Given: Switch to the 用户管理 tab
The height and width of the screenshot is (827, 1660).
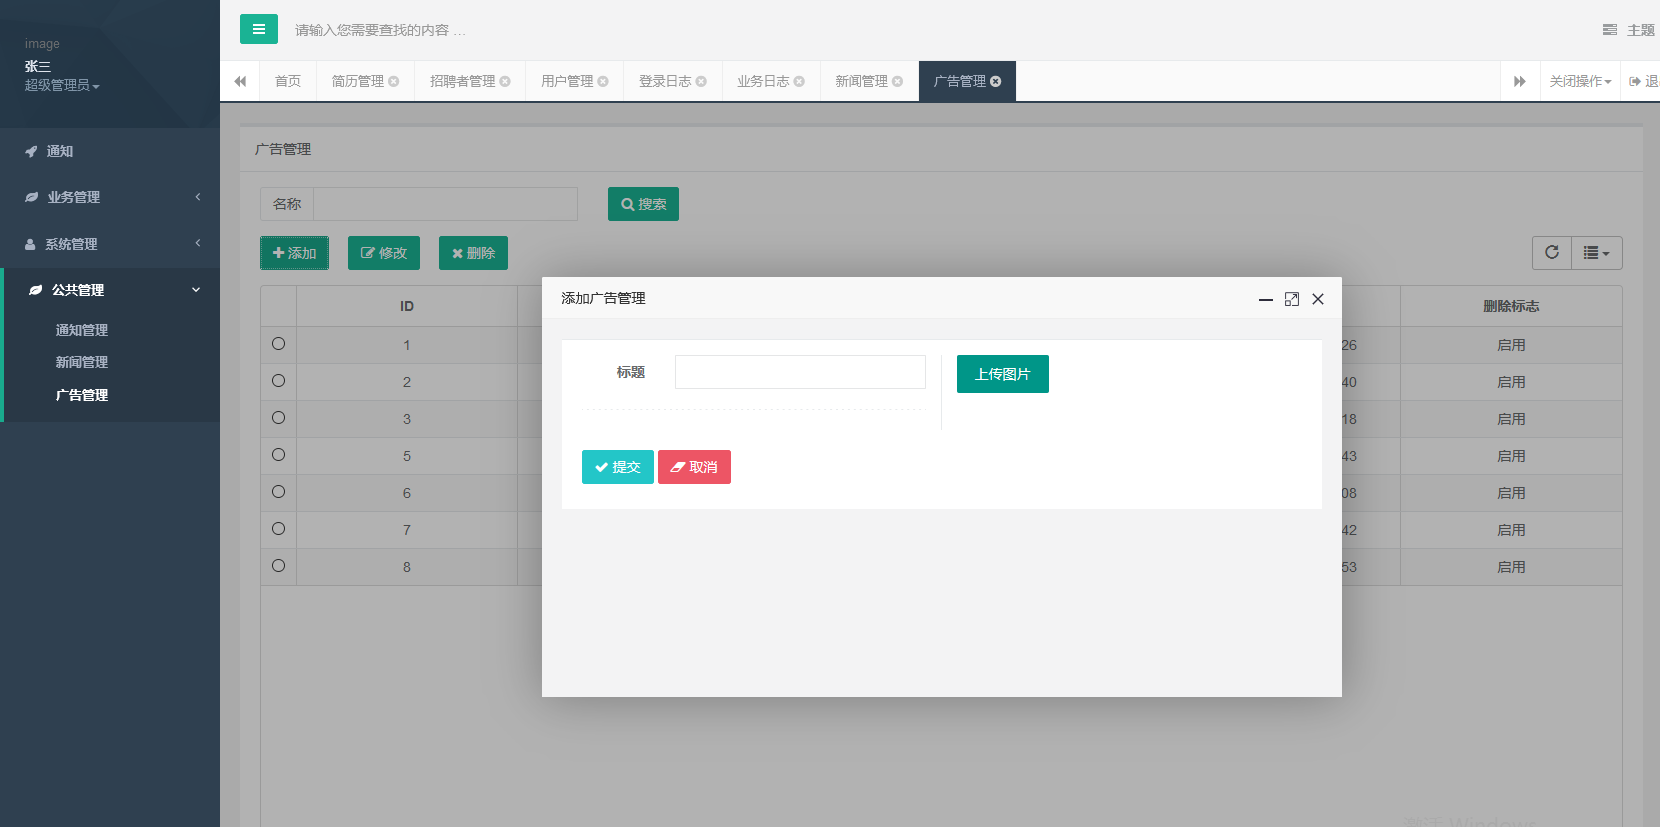Looking at the screenshot, I should [x=566, y=81].
